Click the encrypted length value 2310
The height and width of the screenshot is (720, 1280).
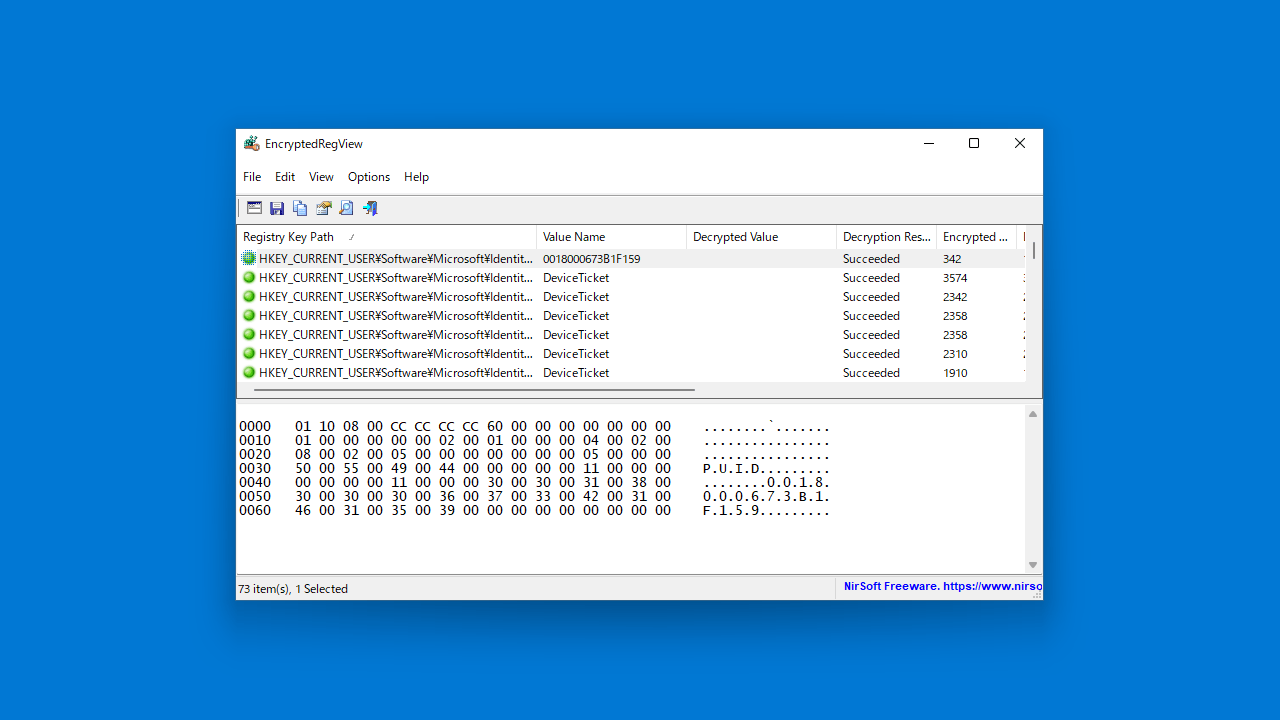pos(955,353)
